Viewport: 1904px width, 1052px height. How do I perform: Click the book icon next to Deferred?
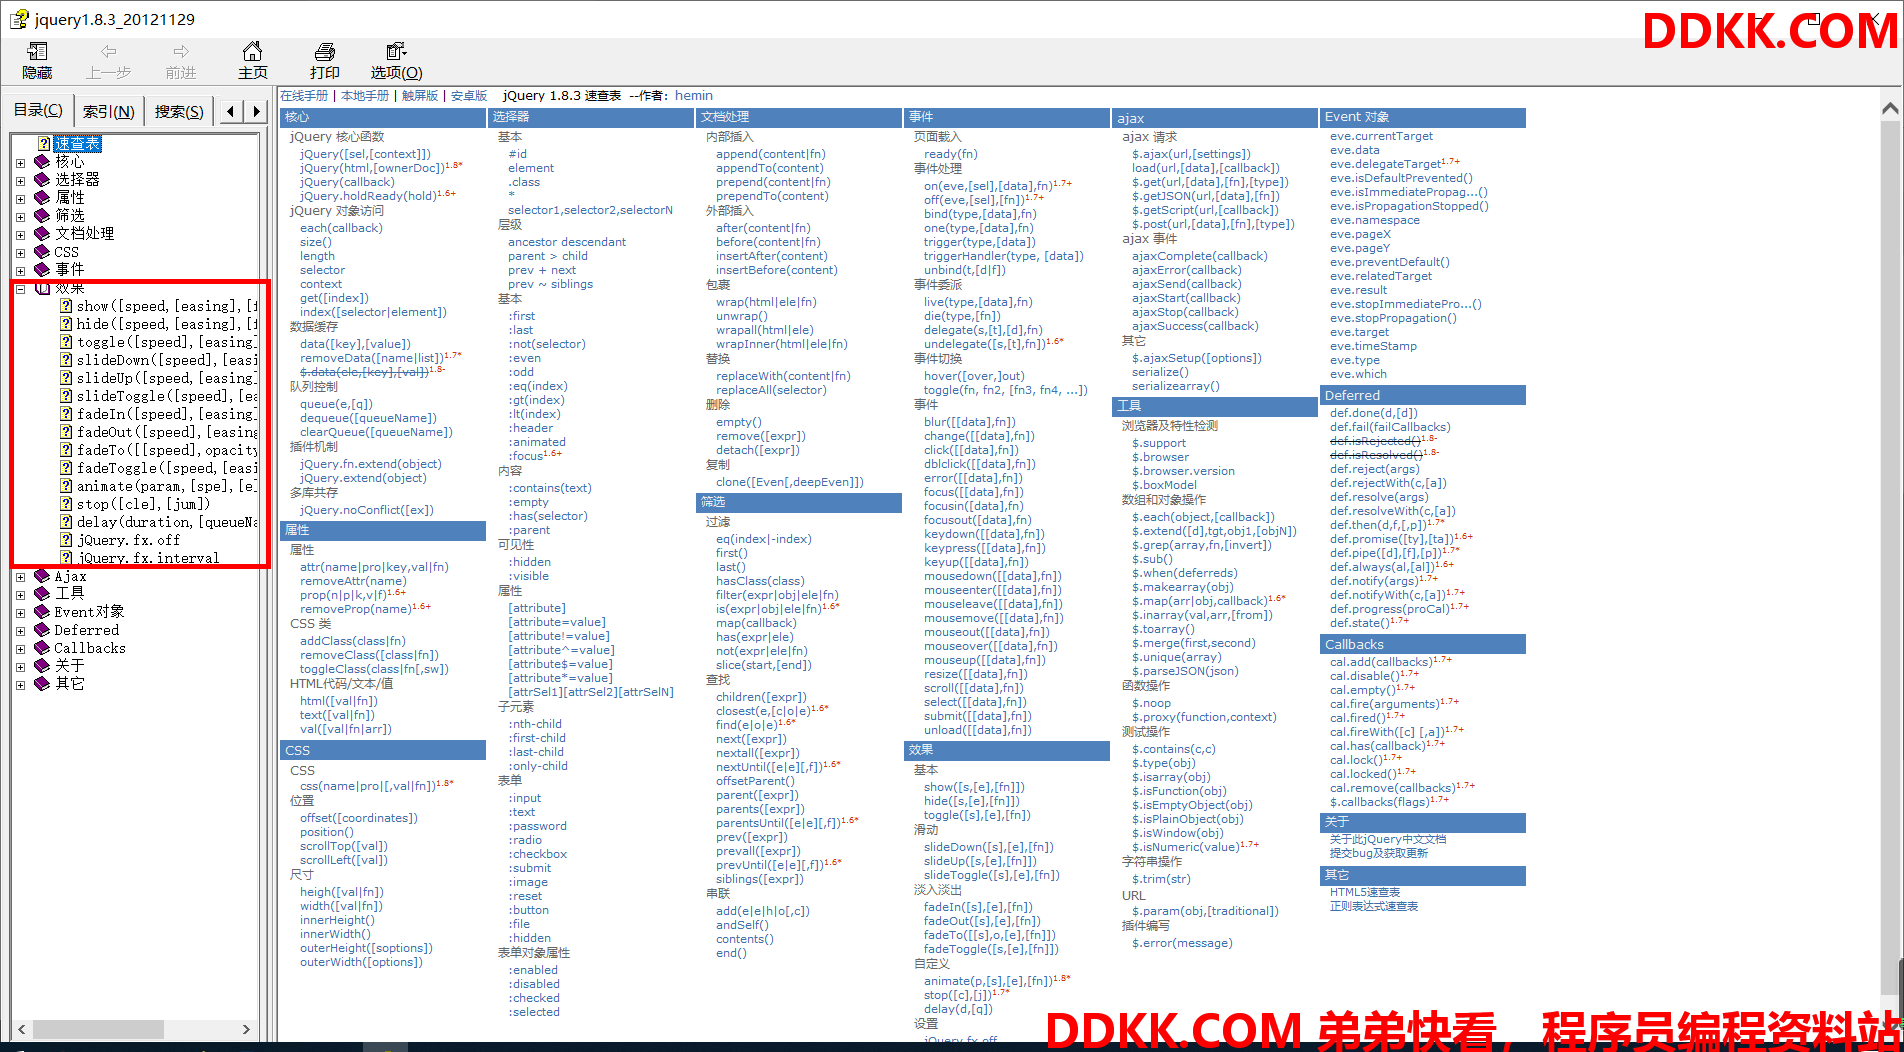[x=42, y=630]
